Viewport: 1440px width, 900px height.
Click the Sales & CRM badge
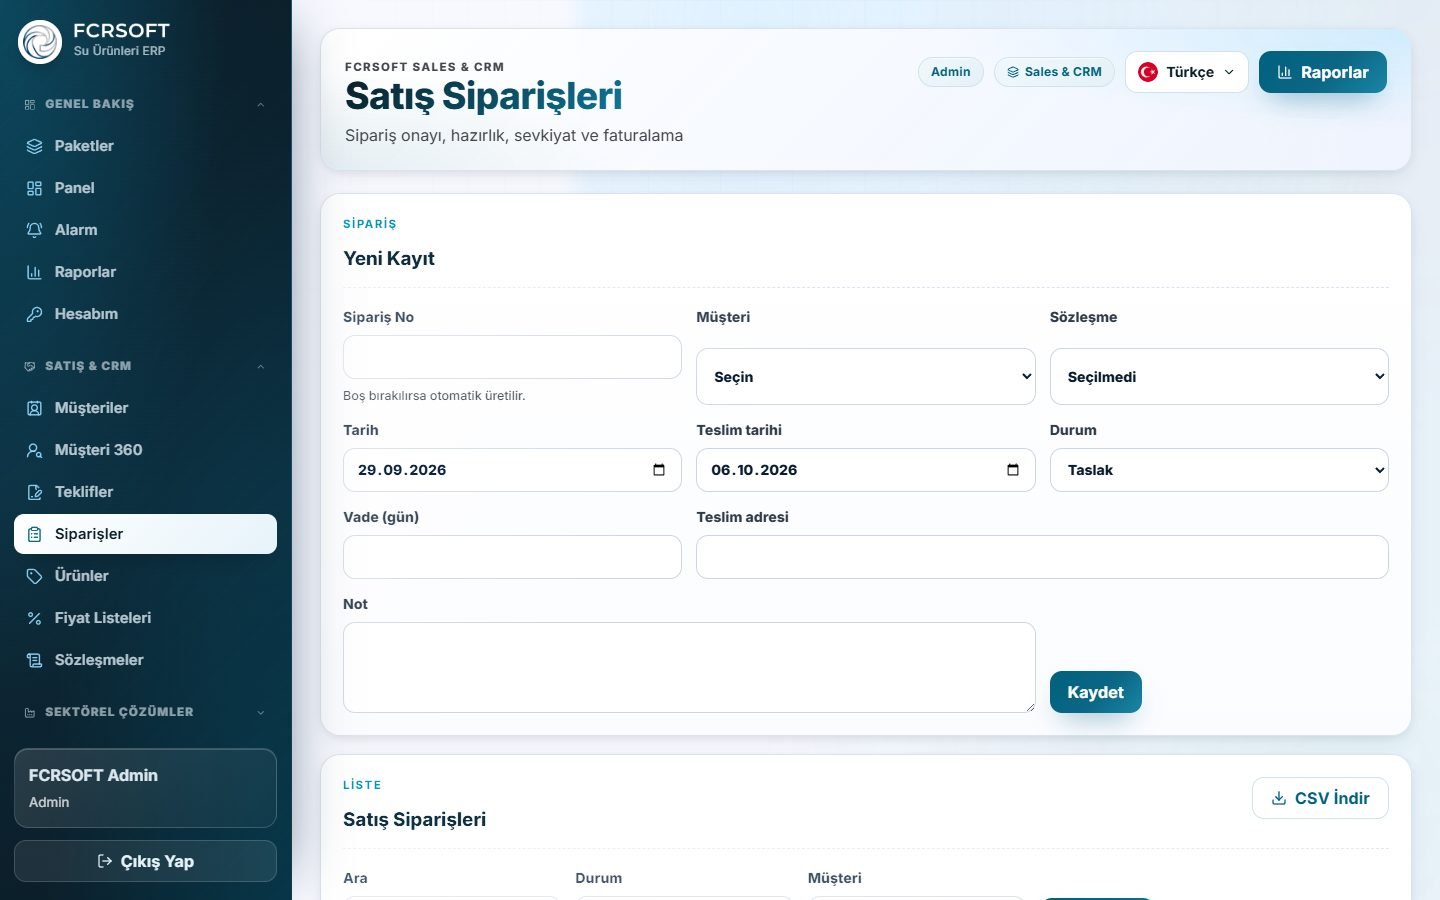click(x=1054, y=72)
